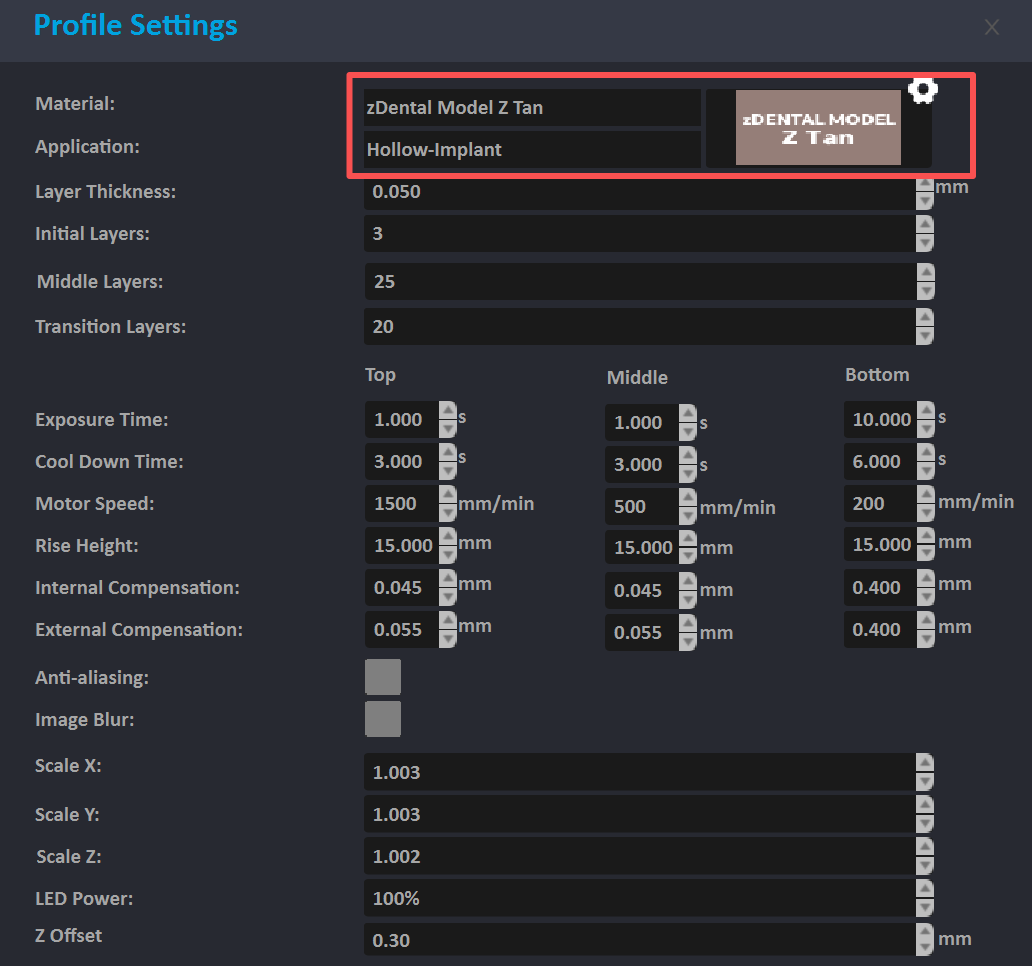1032x966 pixels.
Task: Click the Bottom Rise Height input
Action: point(879,545)
